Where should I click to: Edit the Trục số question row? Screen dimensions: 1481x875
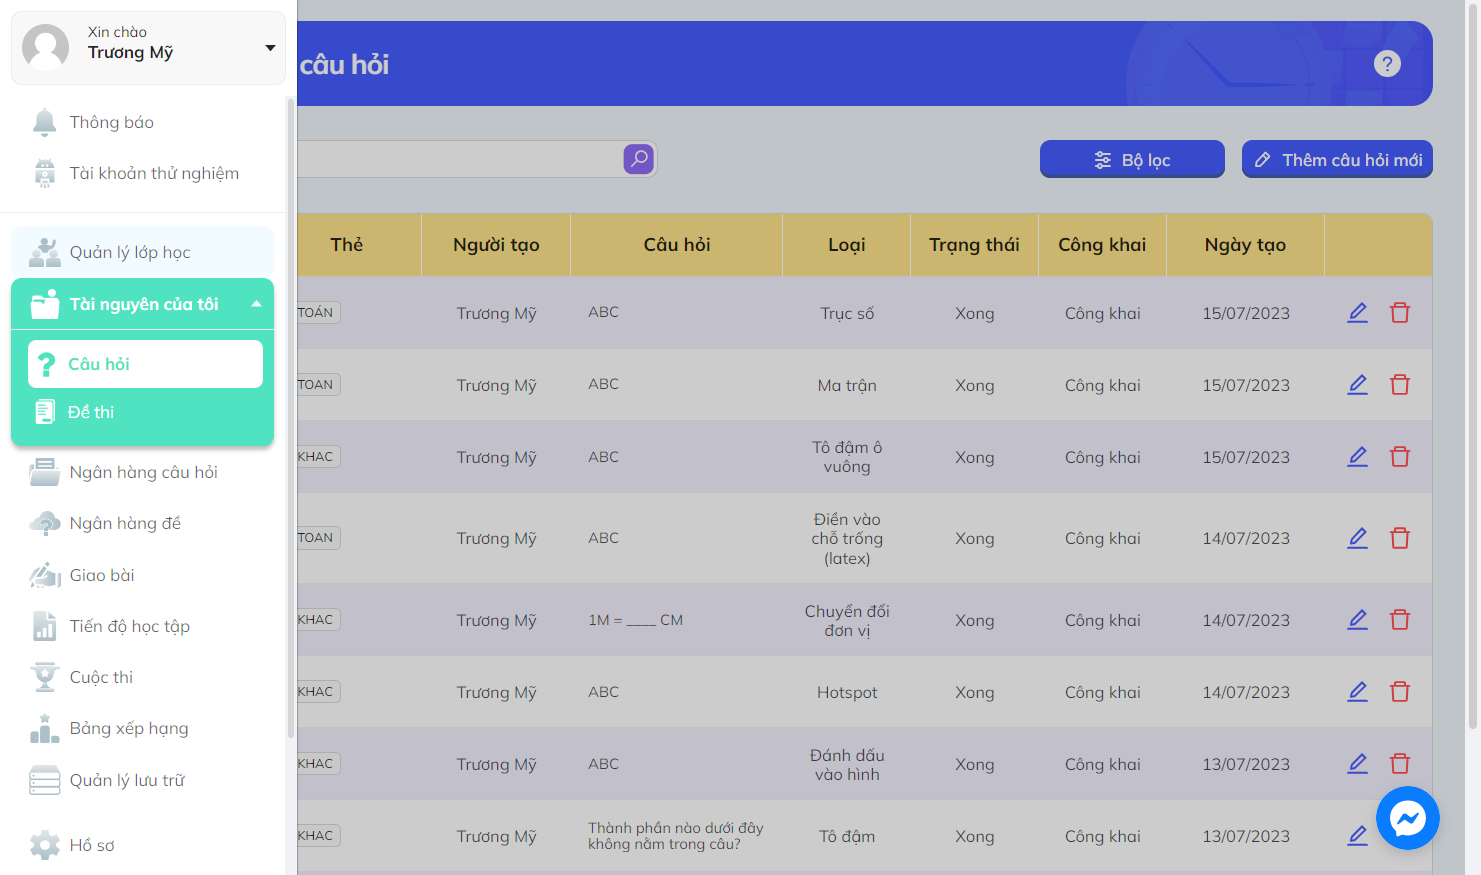[1357, 313]
